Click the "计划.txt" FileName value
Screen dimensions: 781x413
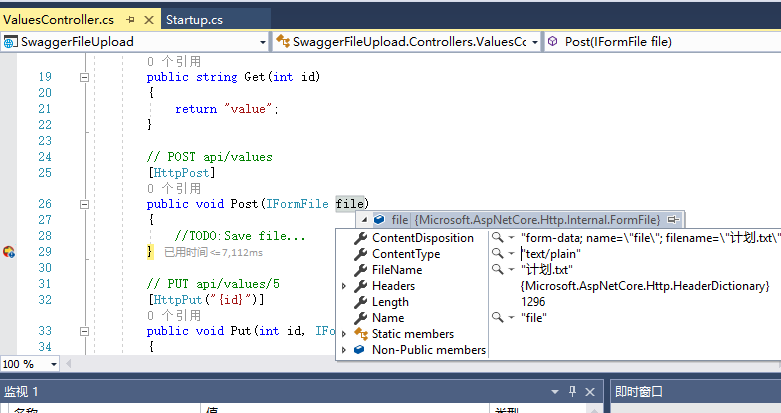[x=546, y=270]
